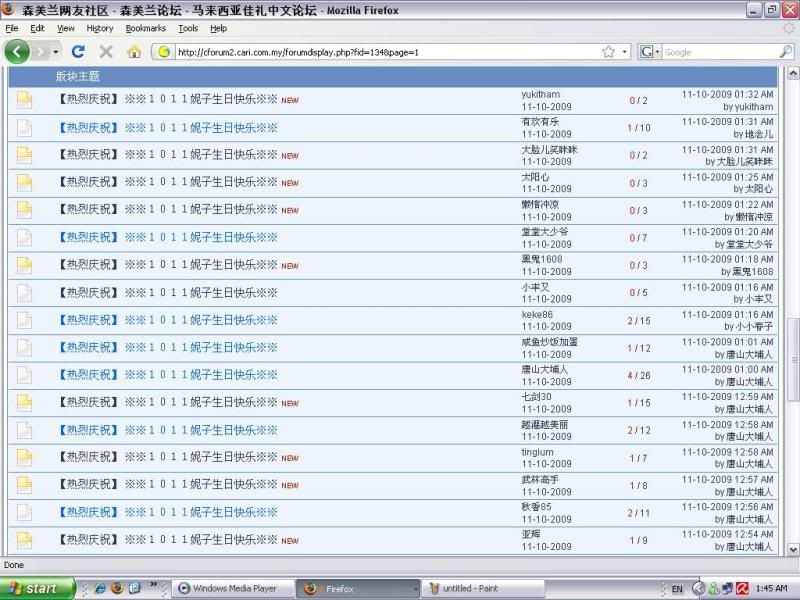Click the URL address field
Screen dimensions: 800x600
(388, 52)
